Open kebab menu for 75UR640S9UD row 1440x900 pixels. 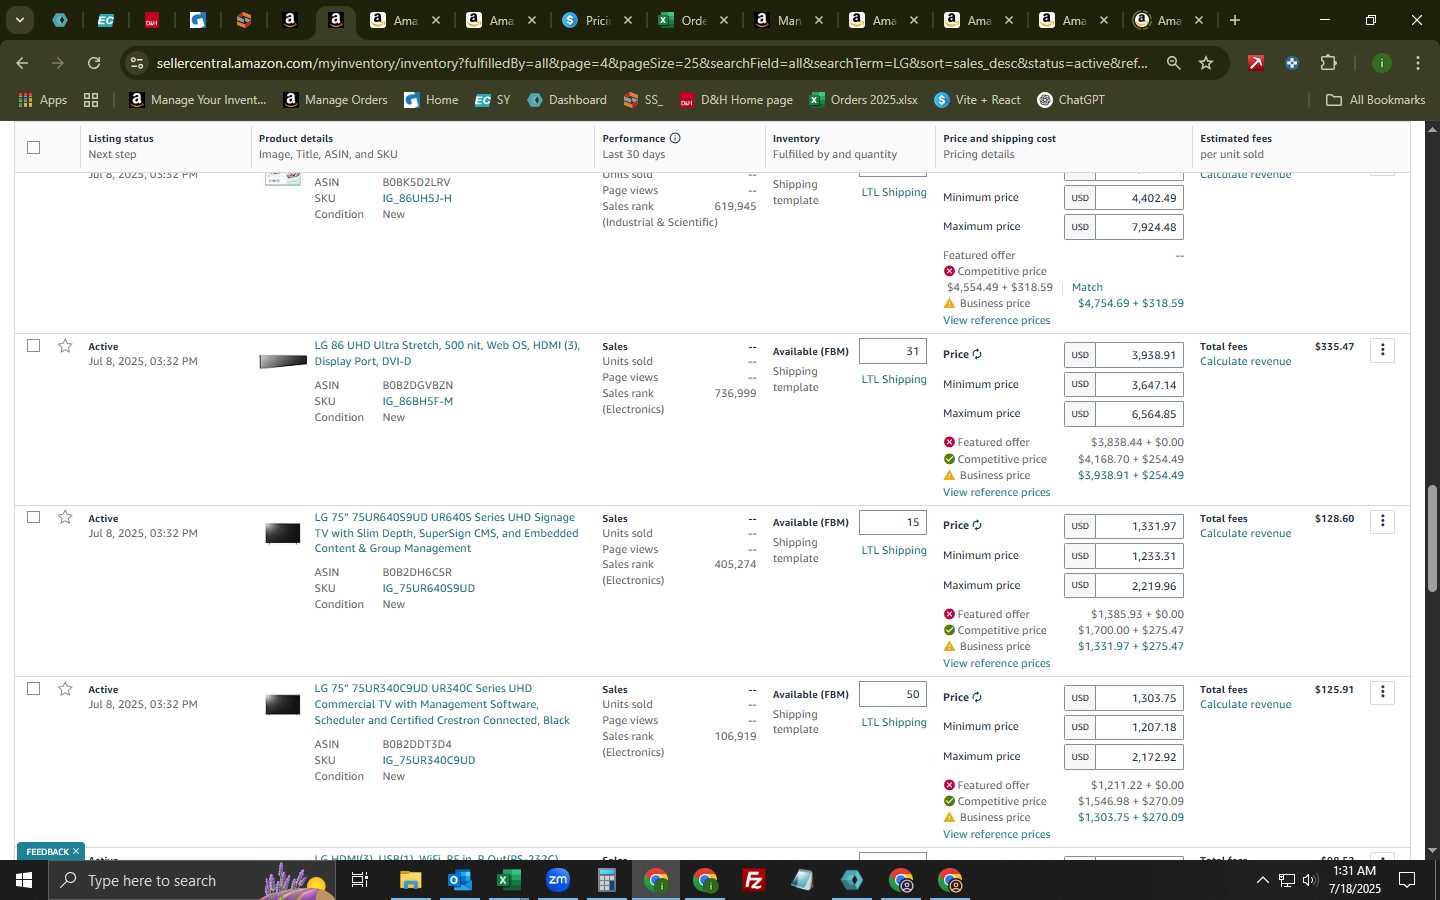(x=1382, y=521)
